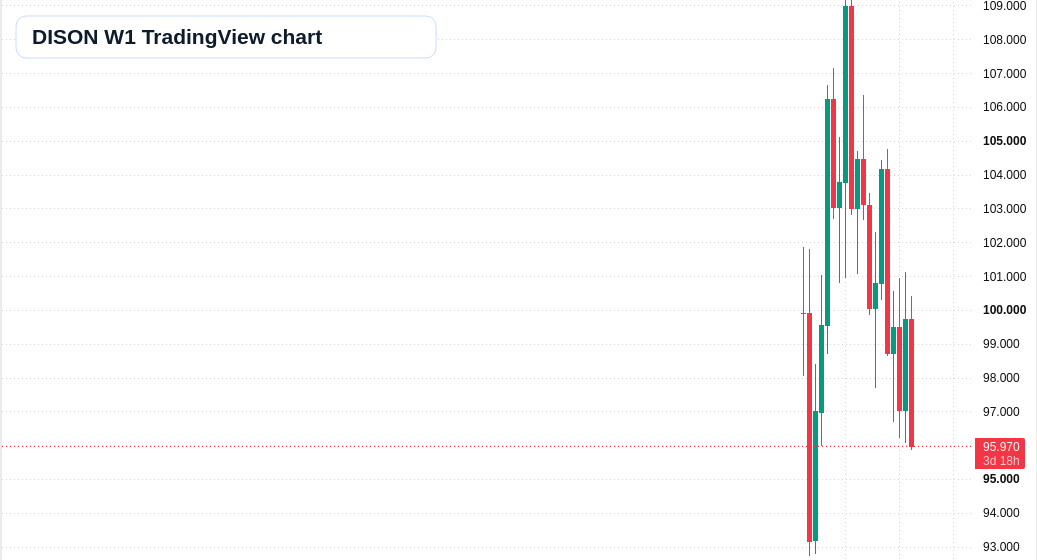Select the 94.000 price scale label
The image size is (1037, 560).
point(1001,513)
